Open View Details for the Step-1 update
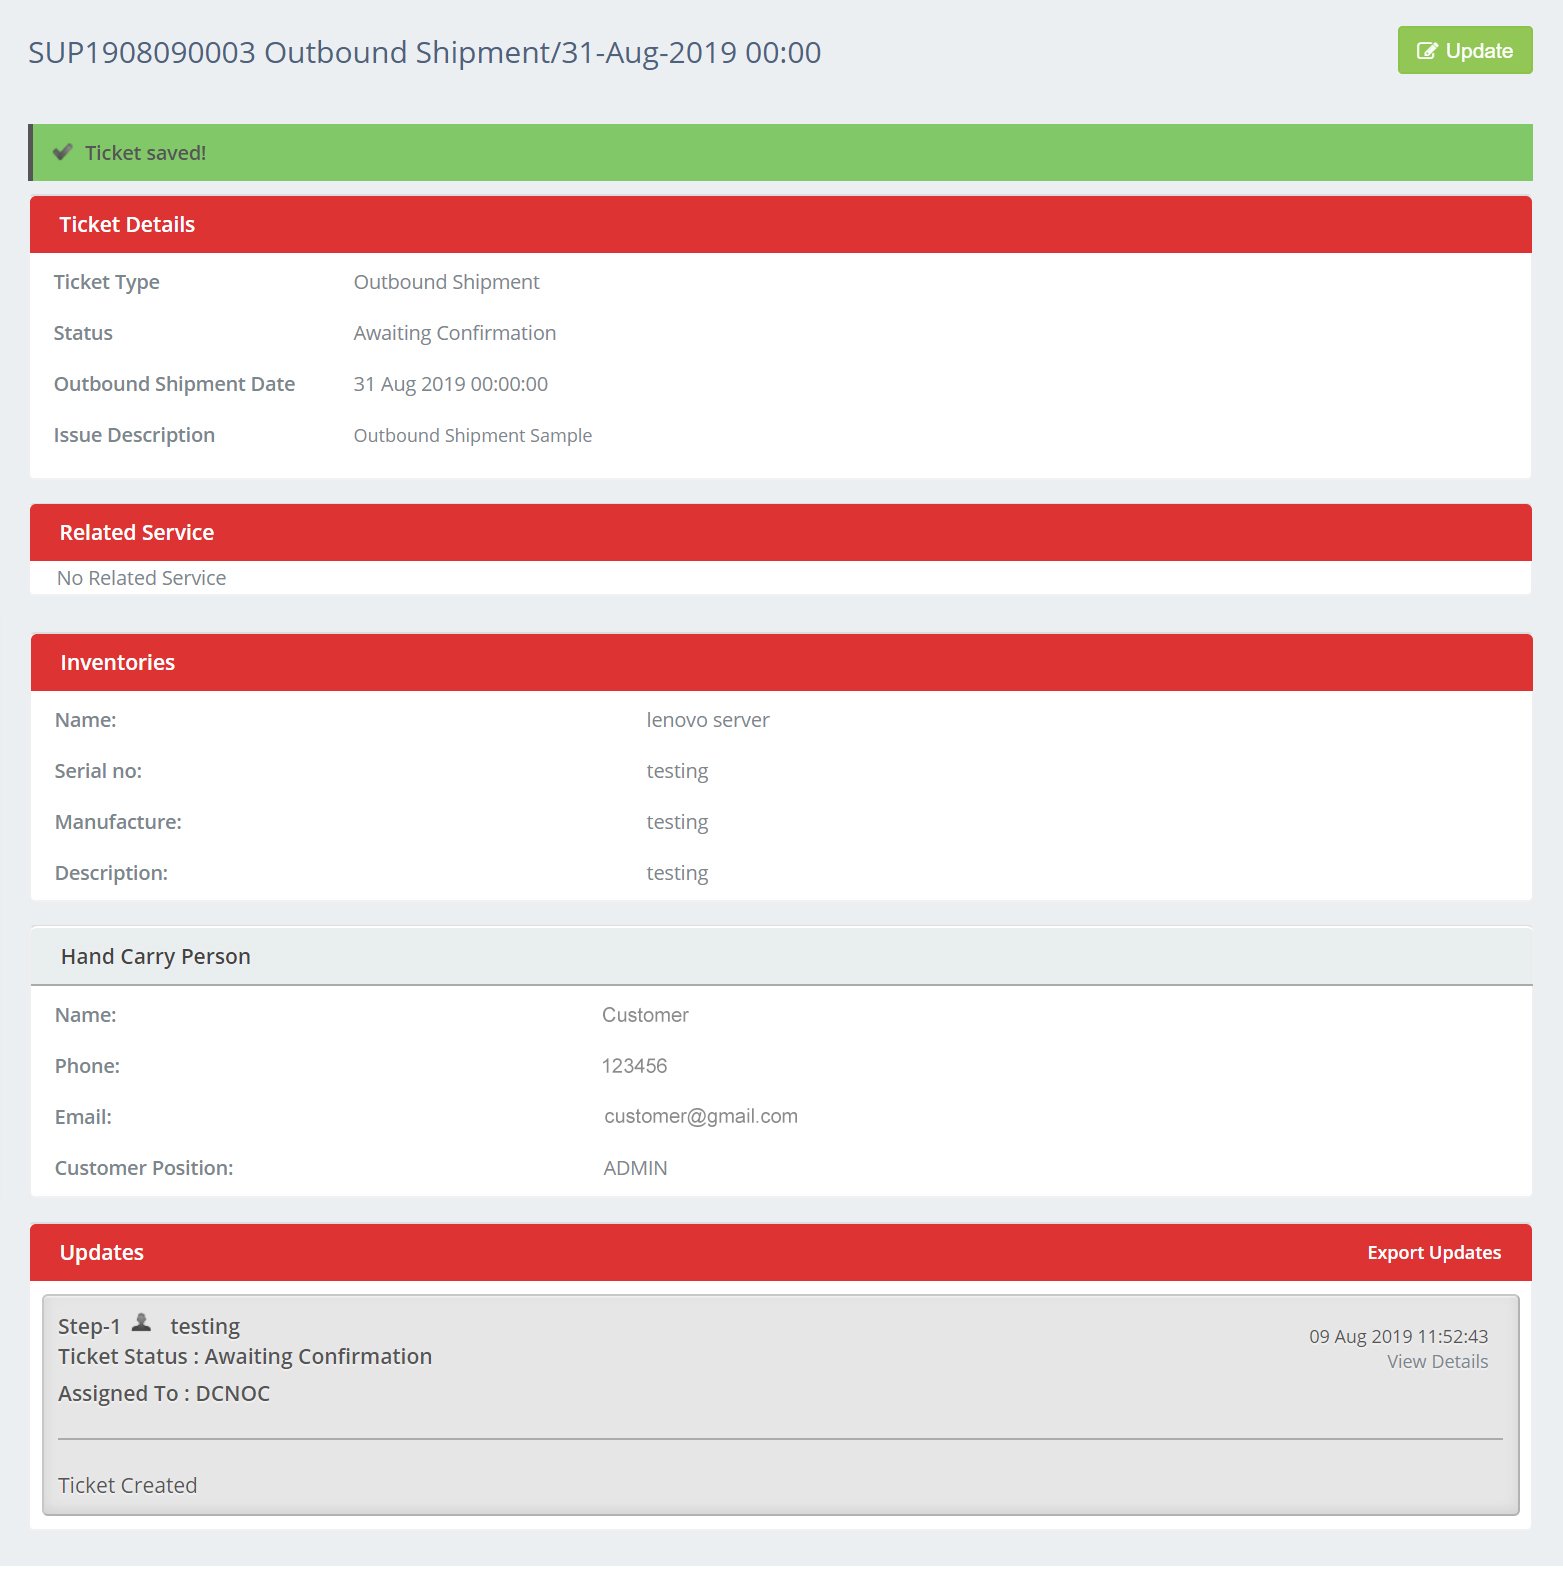Image resolution: width=1563 pixels, height=1571 pixels. (1437, 1362)
